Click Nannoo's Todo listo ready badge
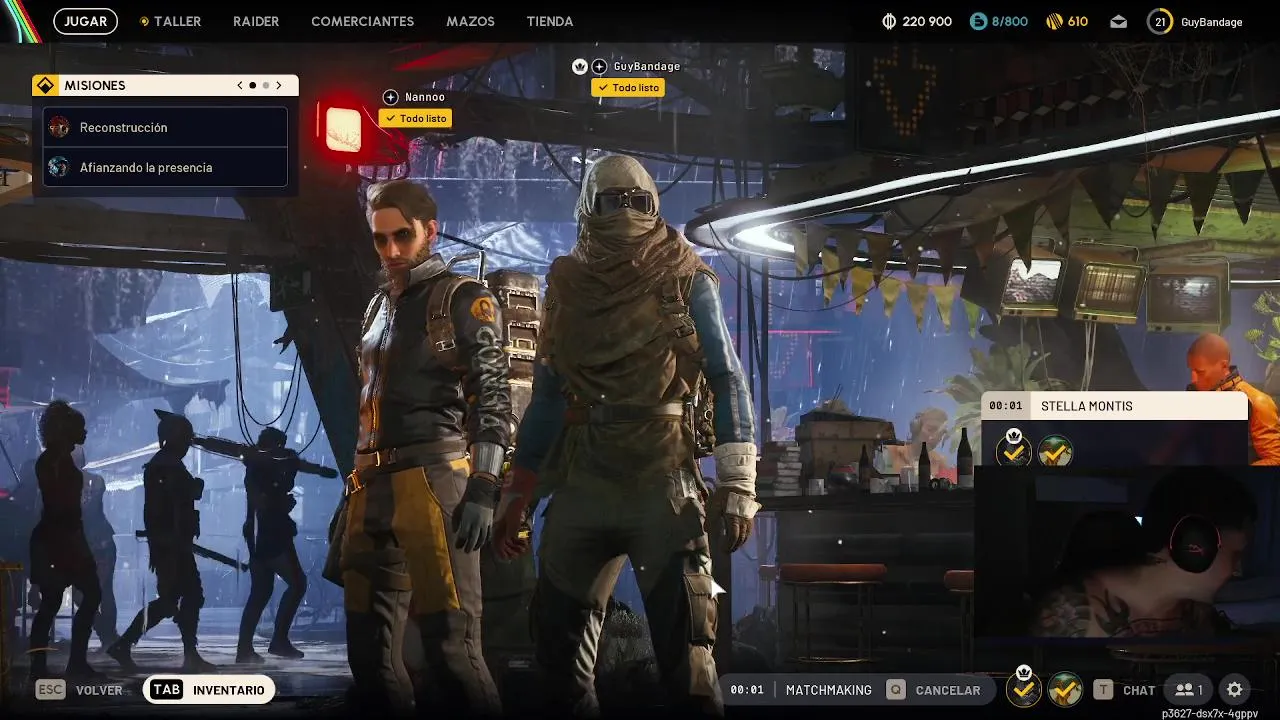The height and width of the screenshot is (720, 1280). [x=415, y=118]
